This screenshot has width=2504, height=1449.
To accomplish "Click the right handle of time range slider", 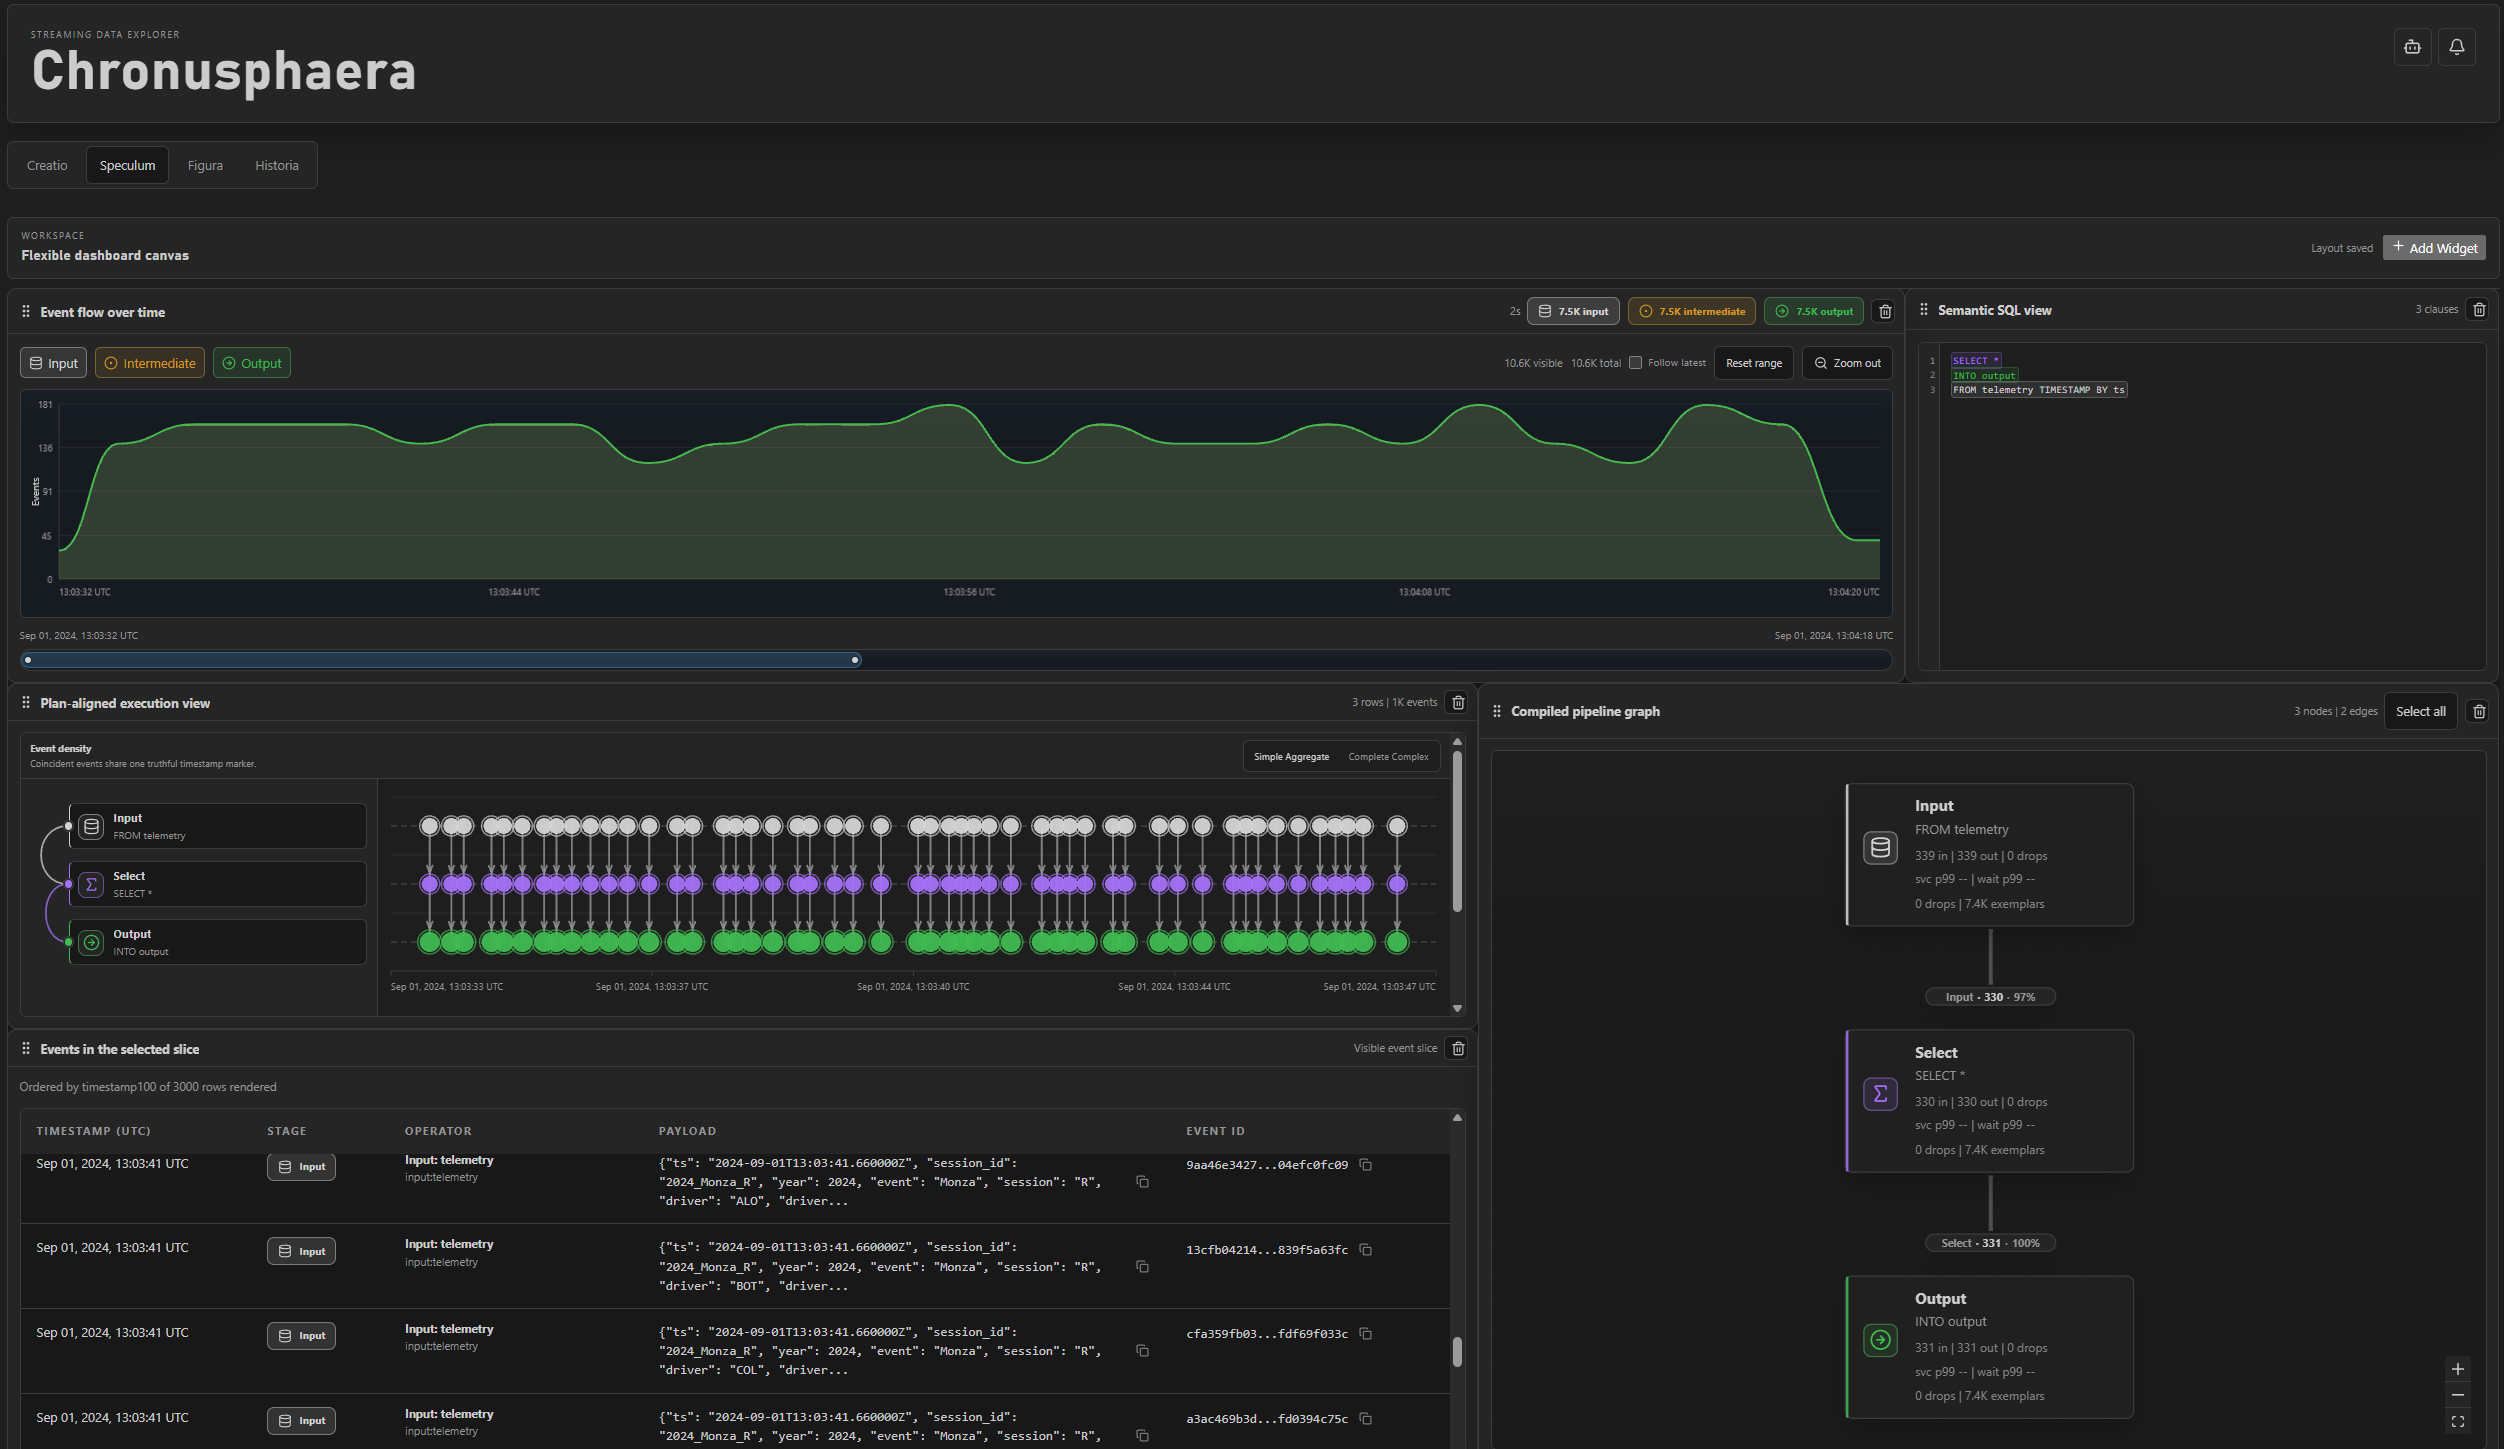I will click(x=855, y=660).
